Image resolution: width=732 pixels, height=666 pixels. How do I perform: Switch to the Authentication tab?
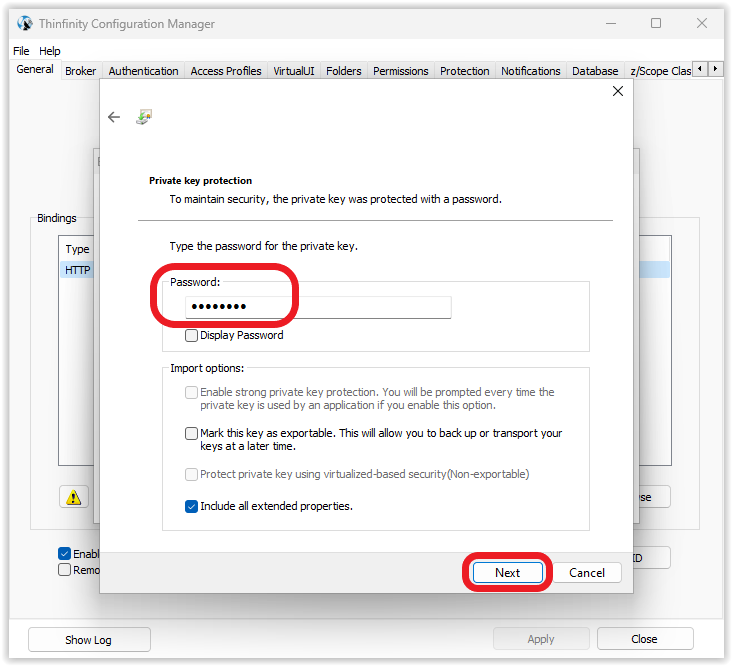[x=143, y=71]
